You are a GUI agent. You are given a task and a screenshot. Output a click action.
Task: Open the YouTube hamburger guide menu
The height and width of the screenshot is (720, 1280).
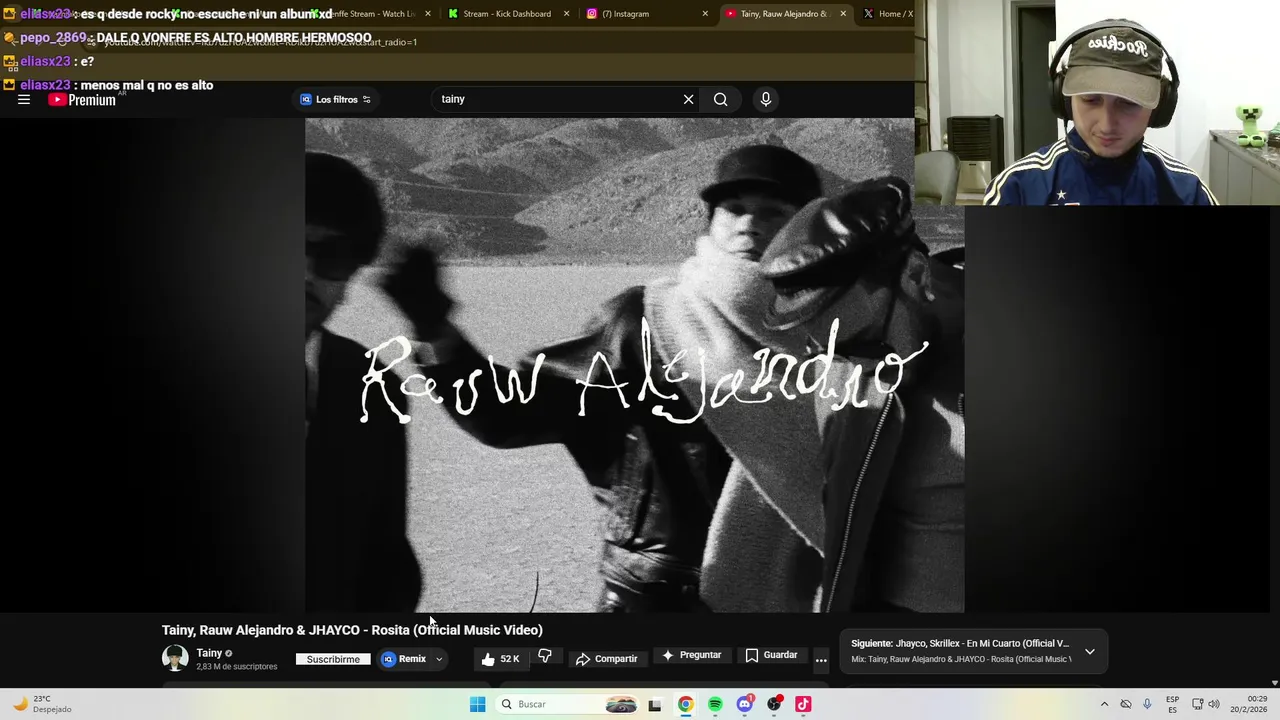[x=24, y=99]
